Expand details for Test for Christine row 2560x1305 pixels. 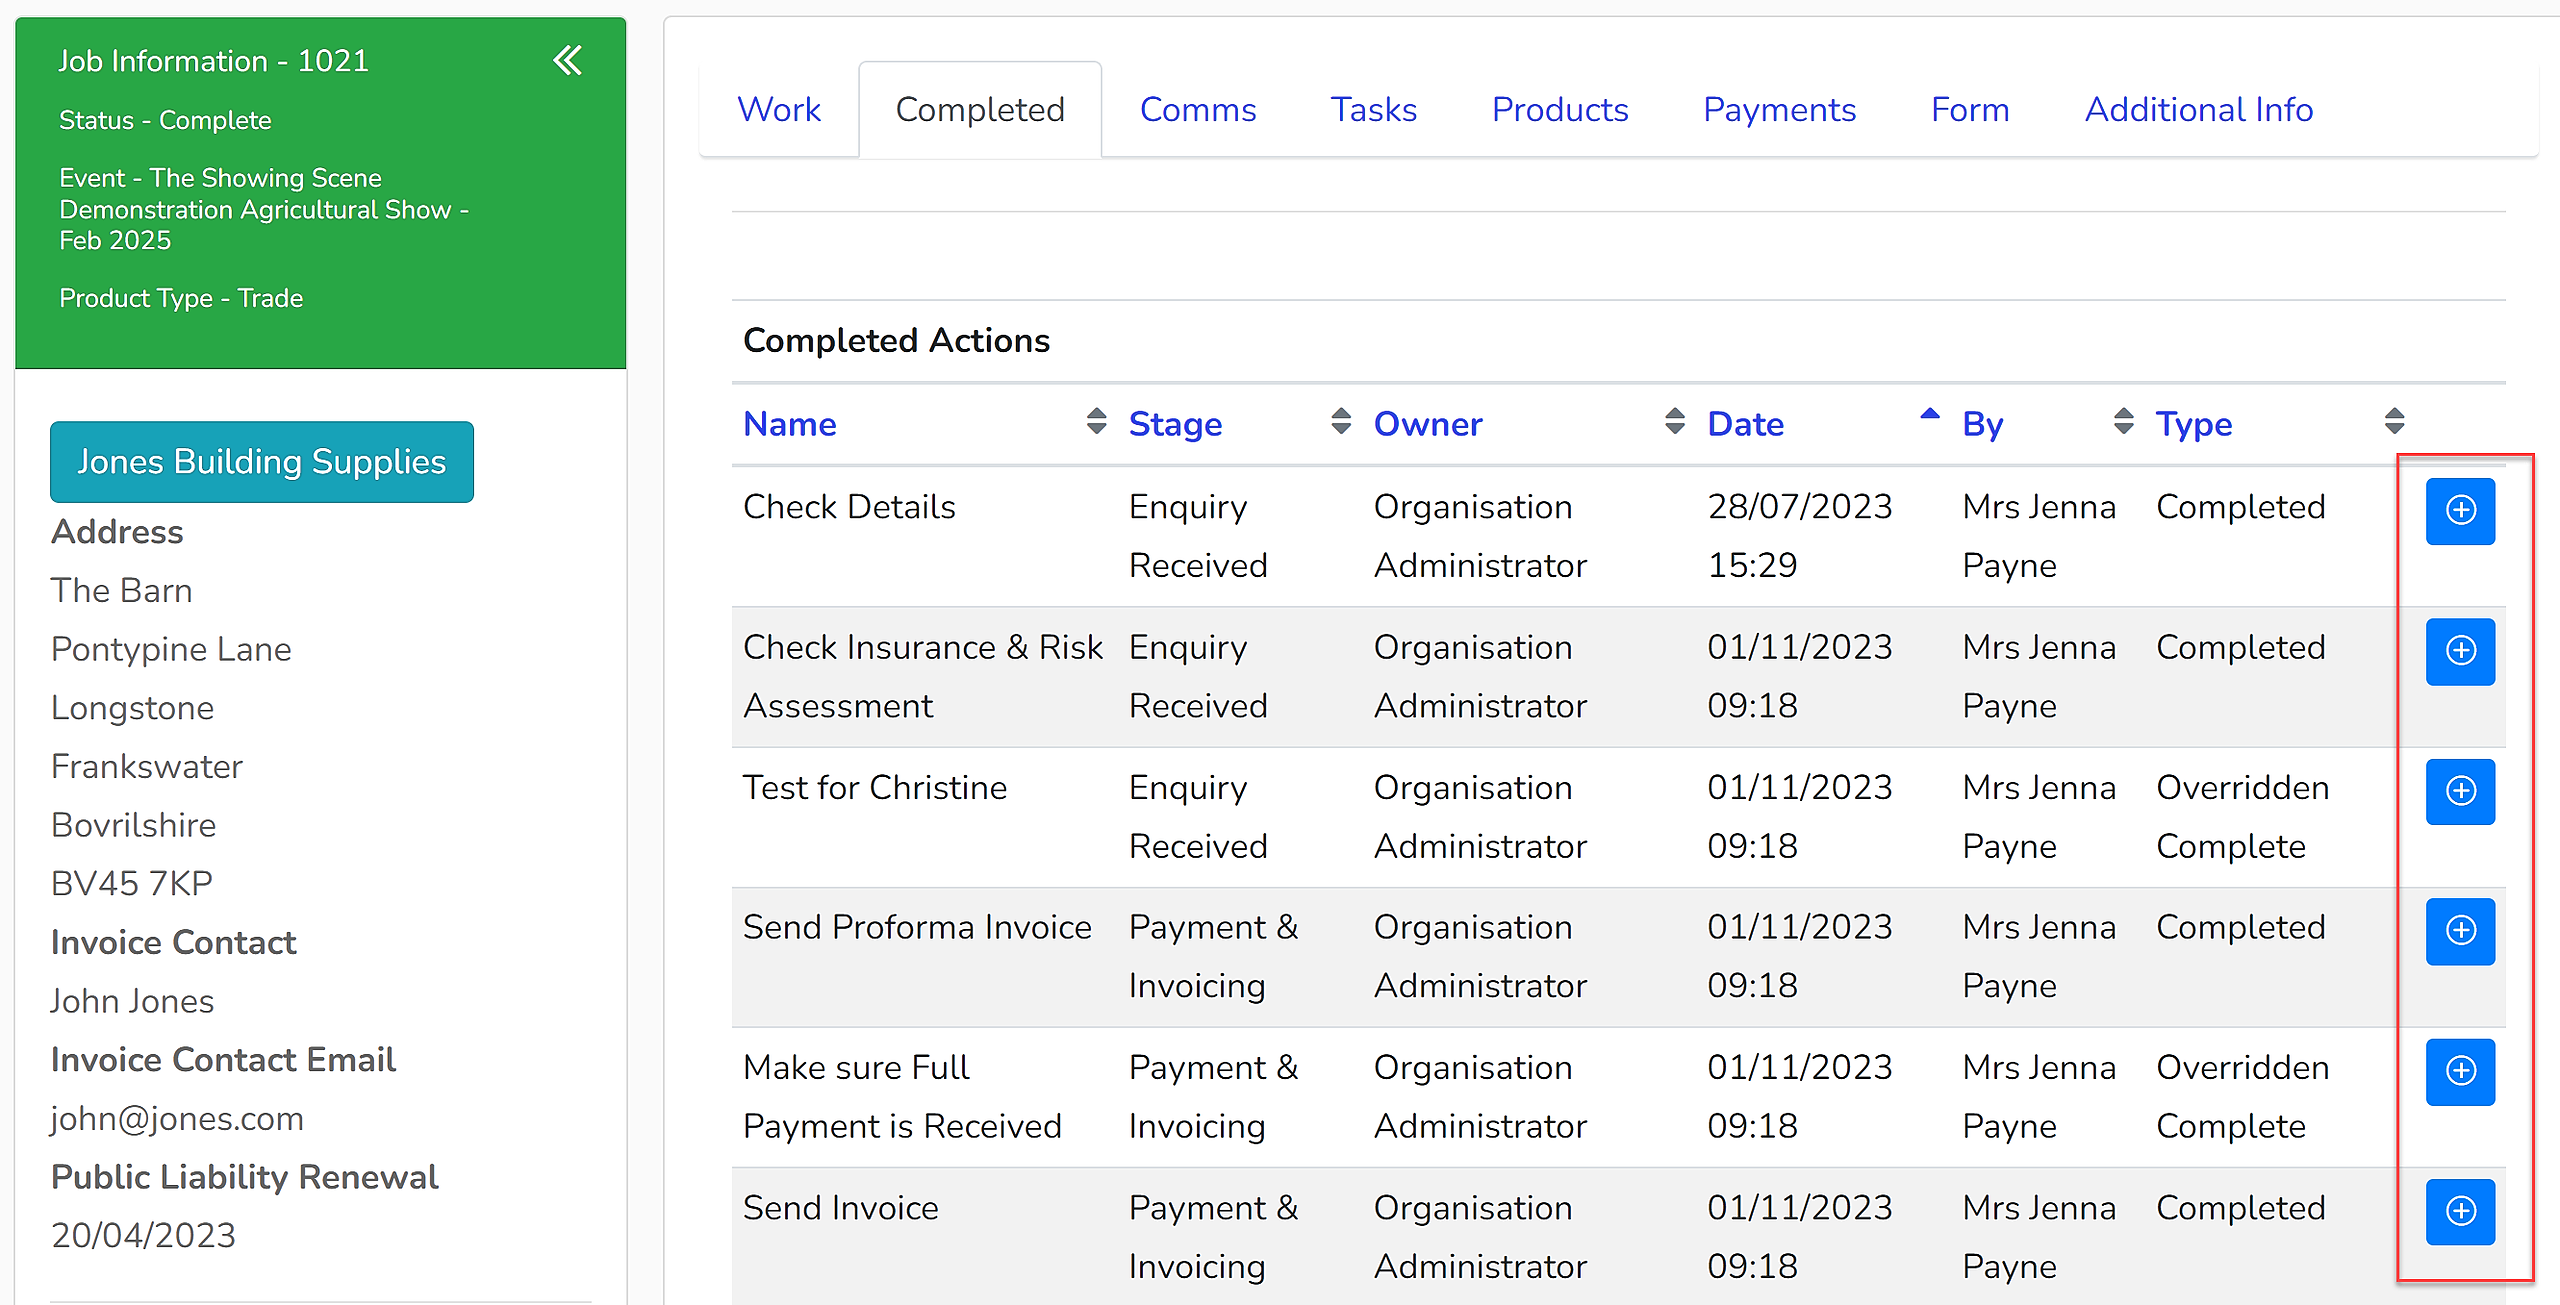point(2460,791)
